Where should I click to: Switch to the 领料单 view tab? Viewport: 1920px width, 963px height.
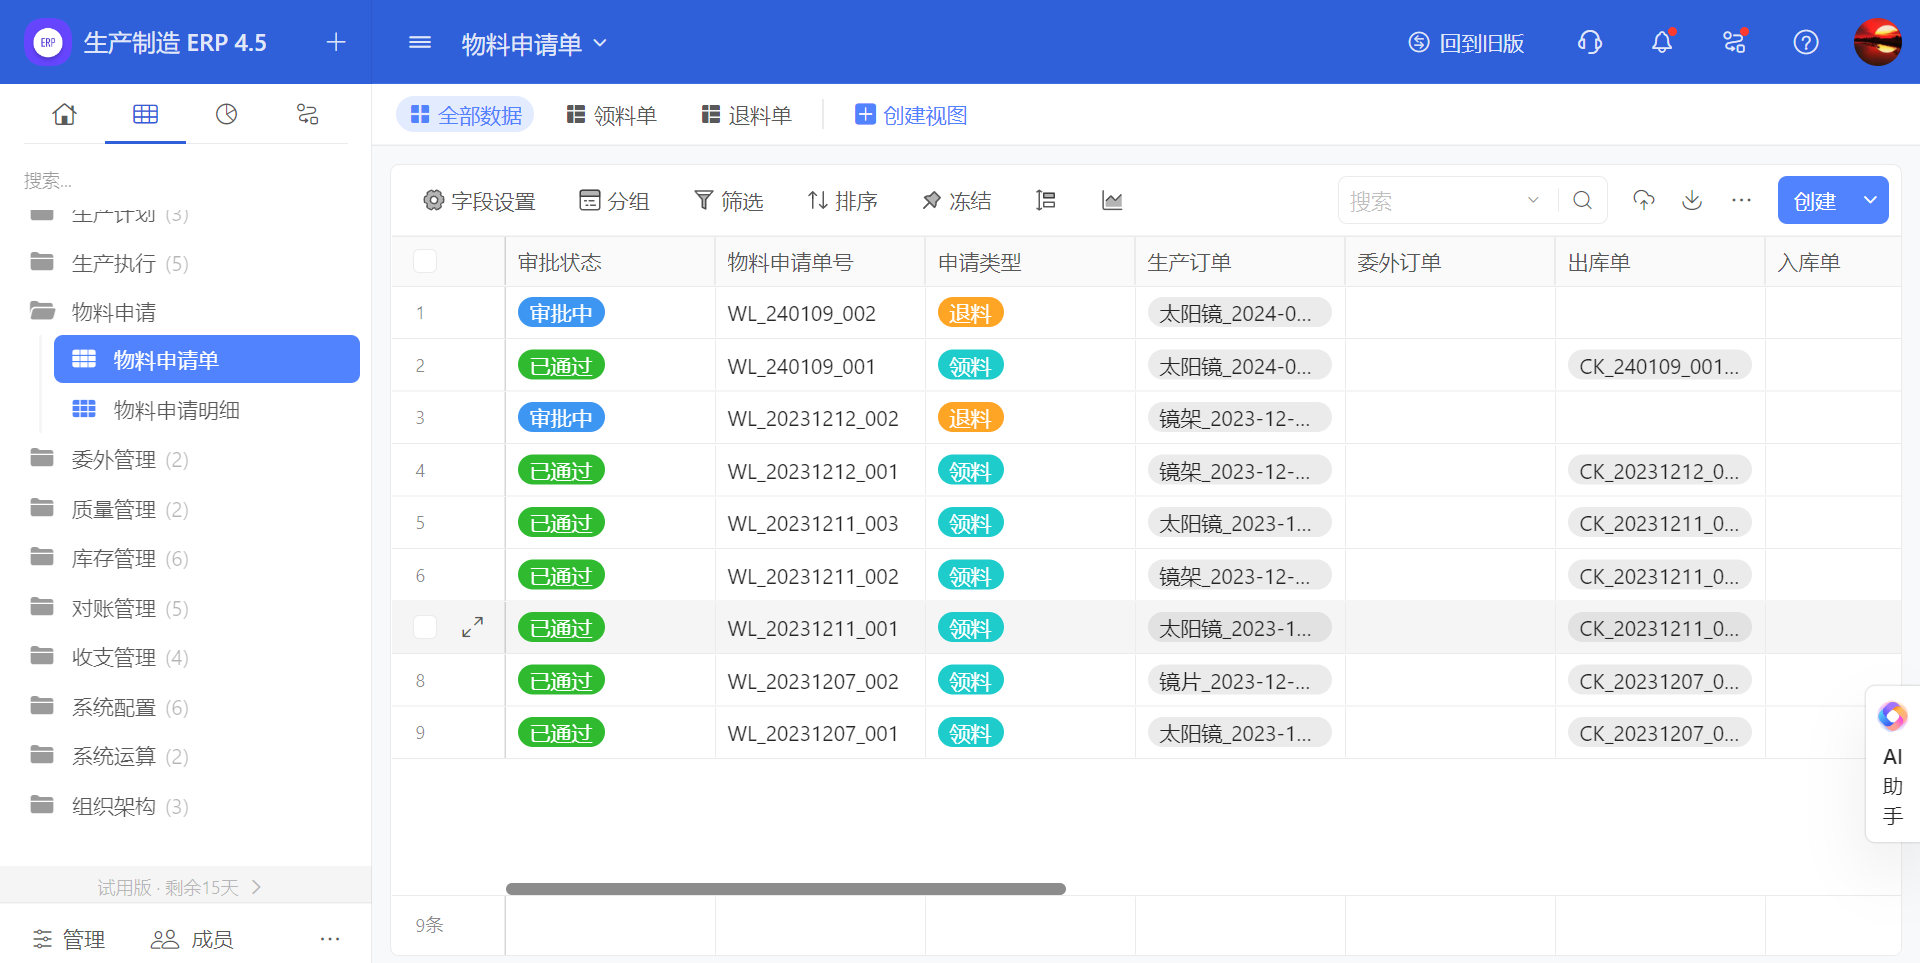611,115
